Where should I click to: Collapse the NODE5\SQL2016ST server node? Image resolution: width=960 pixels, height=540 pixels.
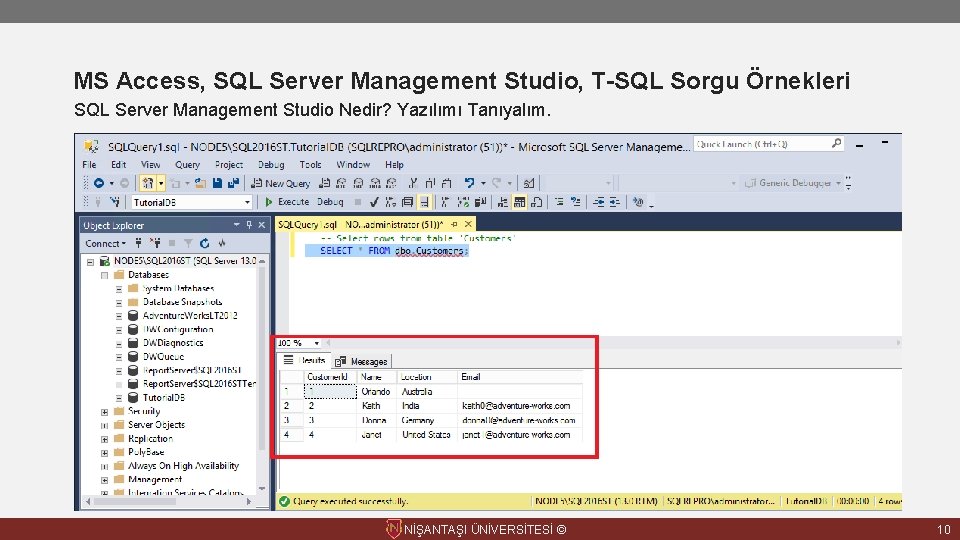point(91,261)
